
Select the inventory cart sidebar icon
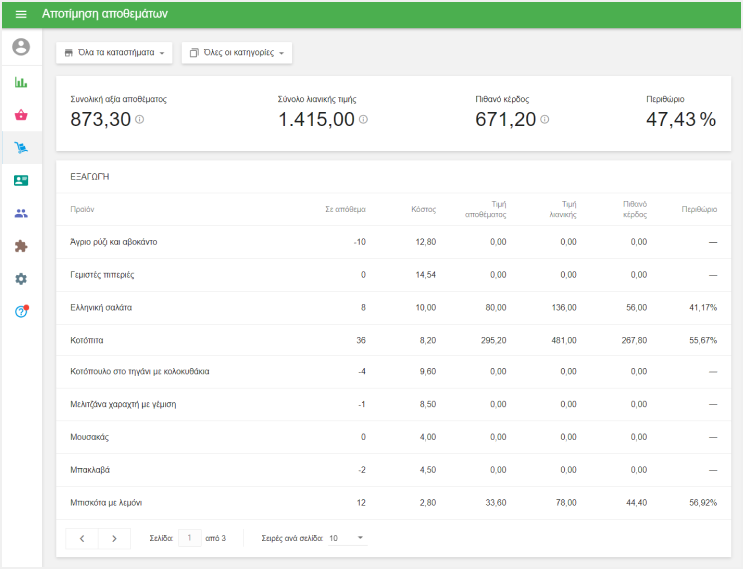point(21,148)
